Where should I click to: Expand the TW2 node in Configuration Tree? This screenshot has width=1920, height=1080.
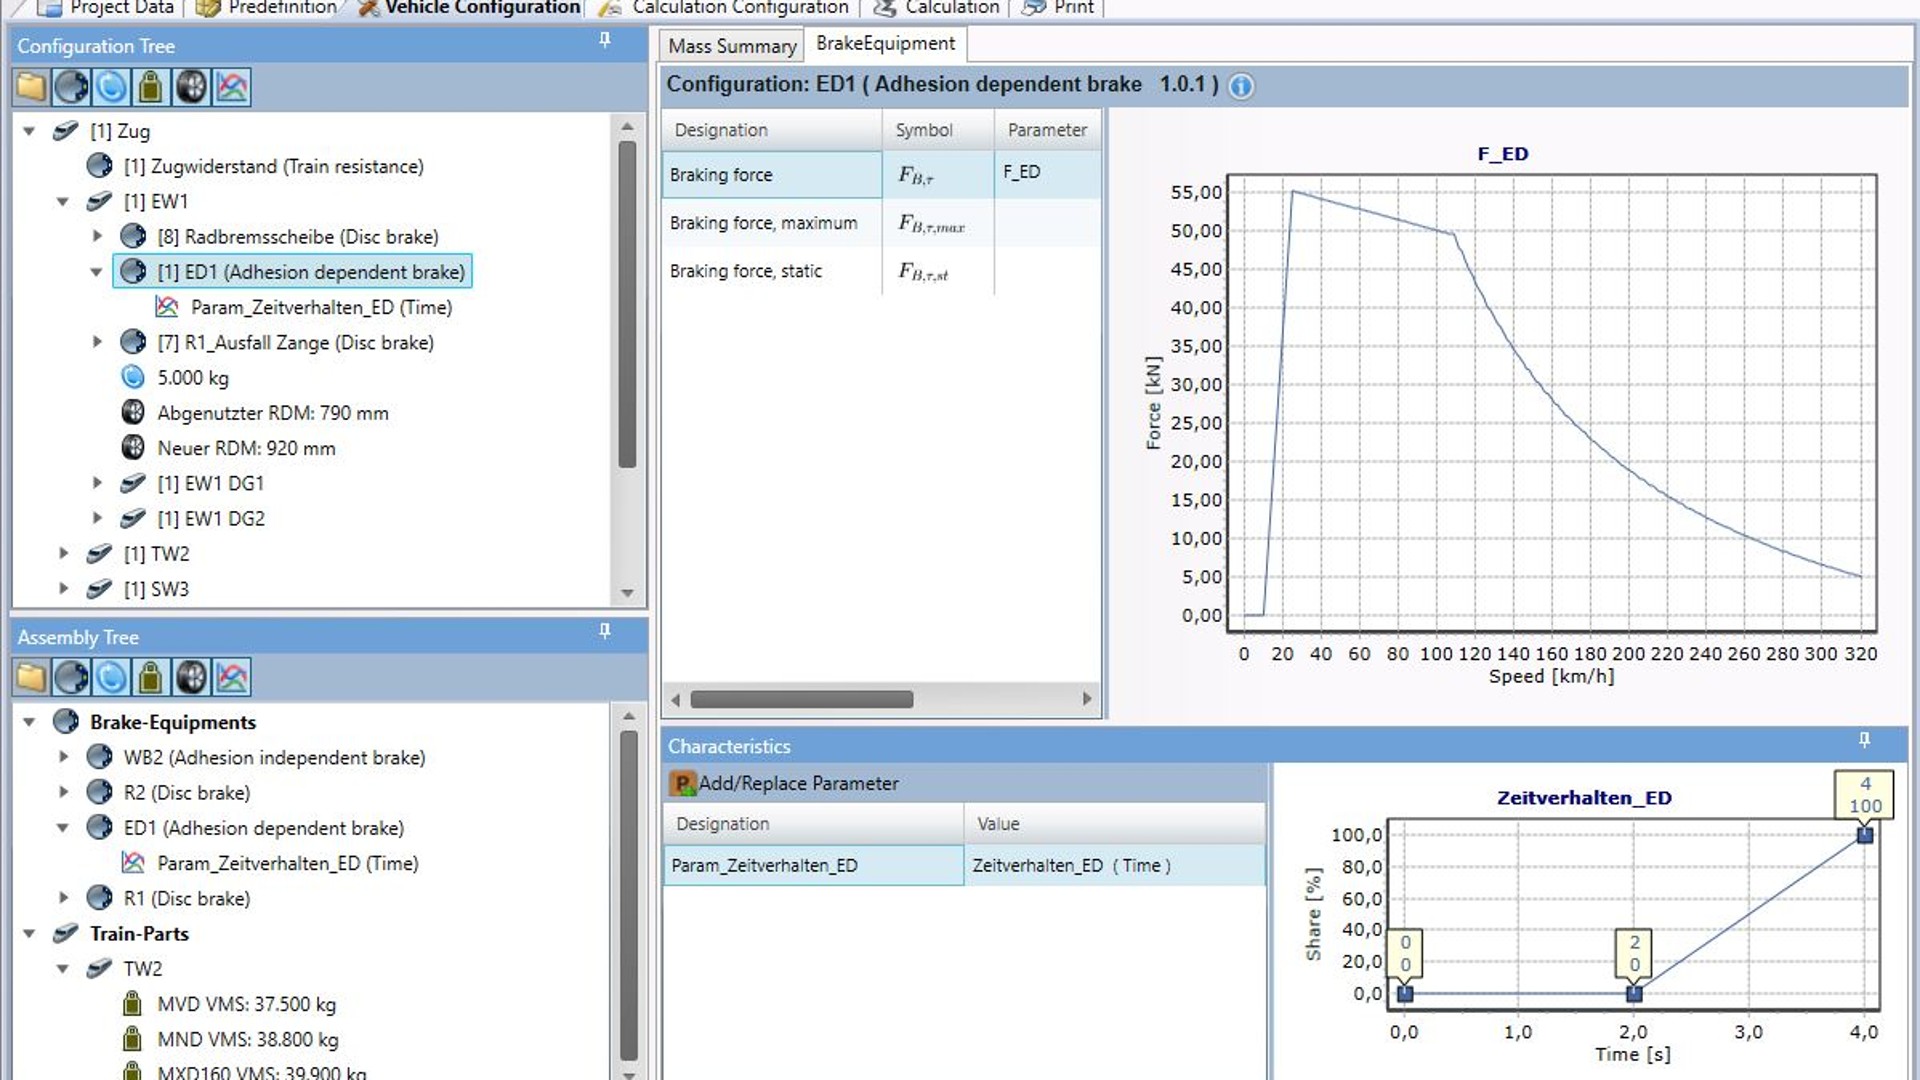tap(63, 553)
